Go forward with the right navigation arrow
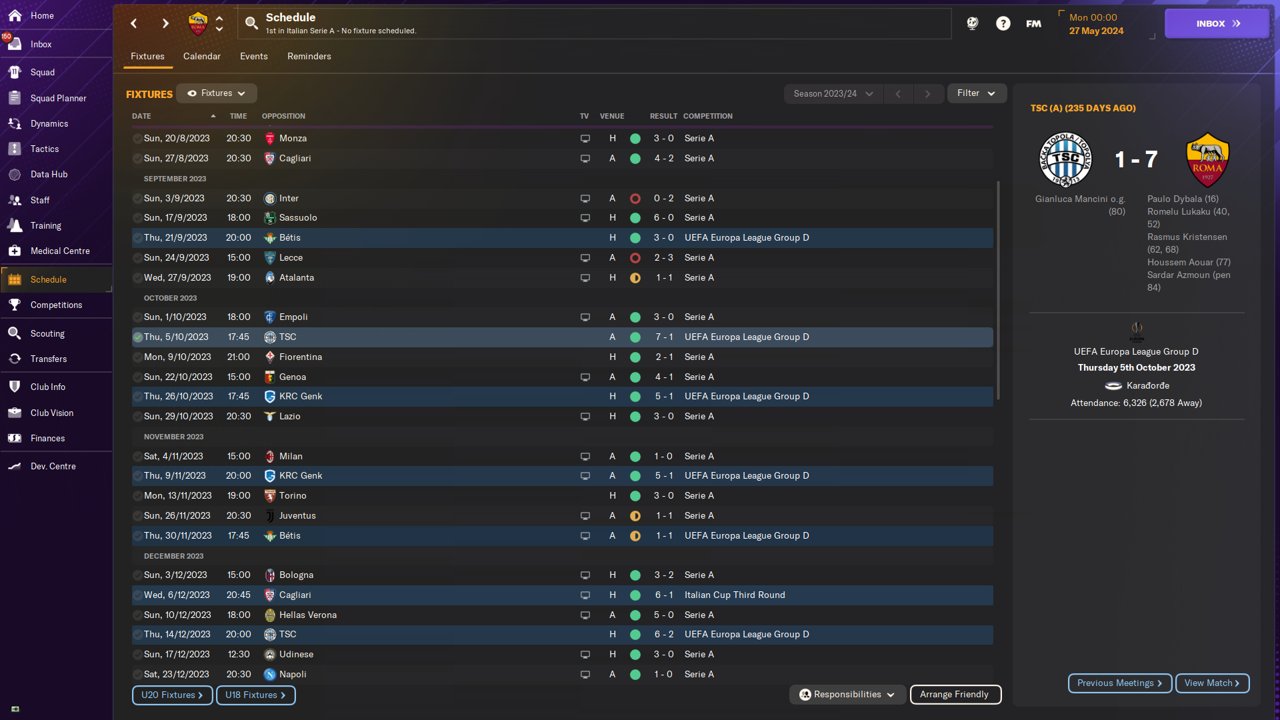Screen dimensions: 1280x720 pos(165,23)
